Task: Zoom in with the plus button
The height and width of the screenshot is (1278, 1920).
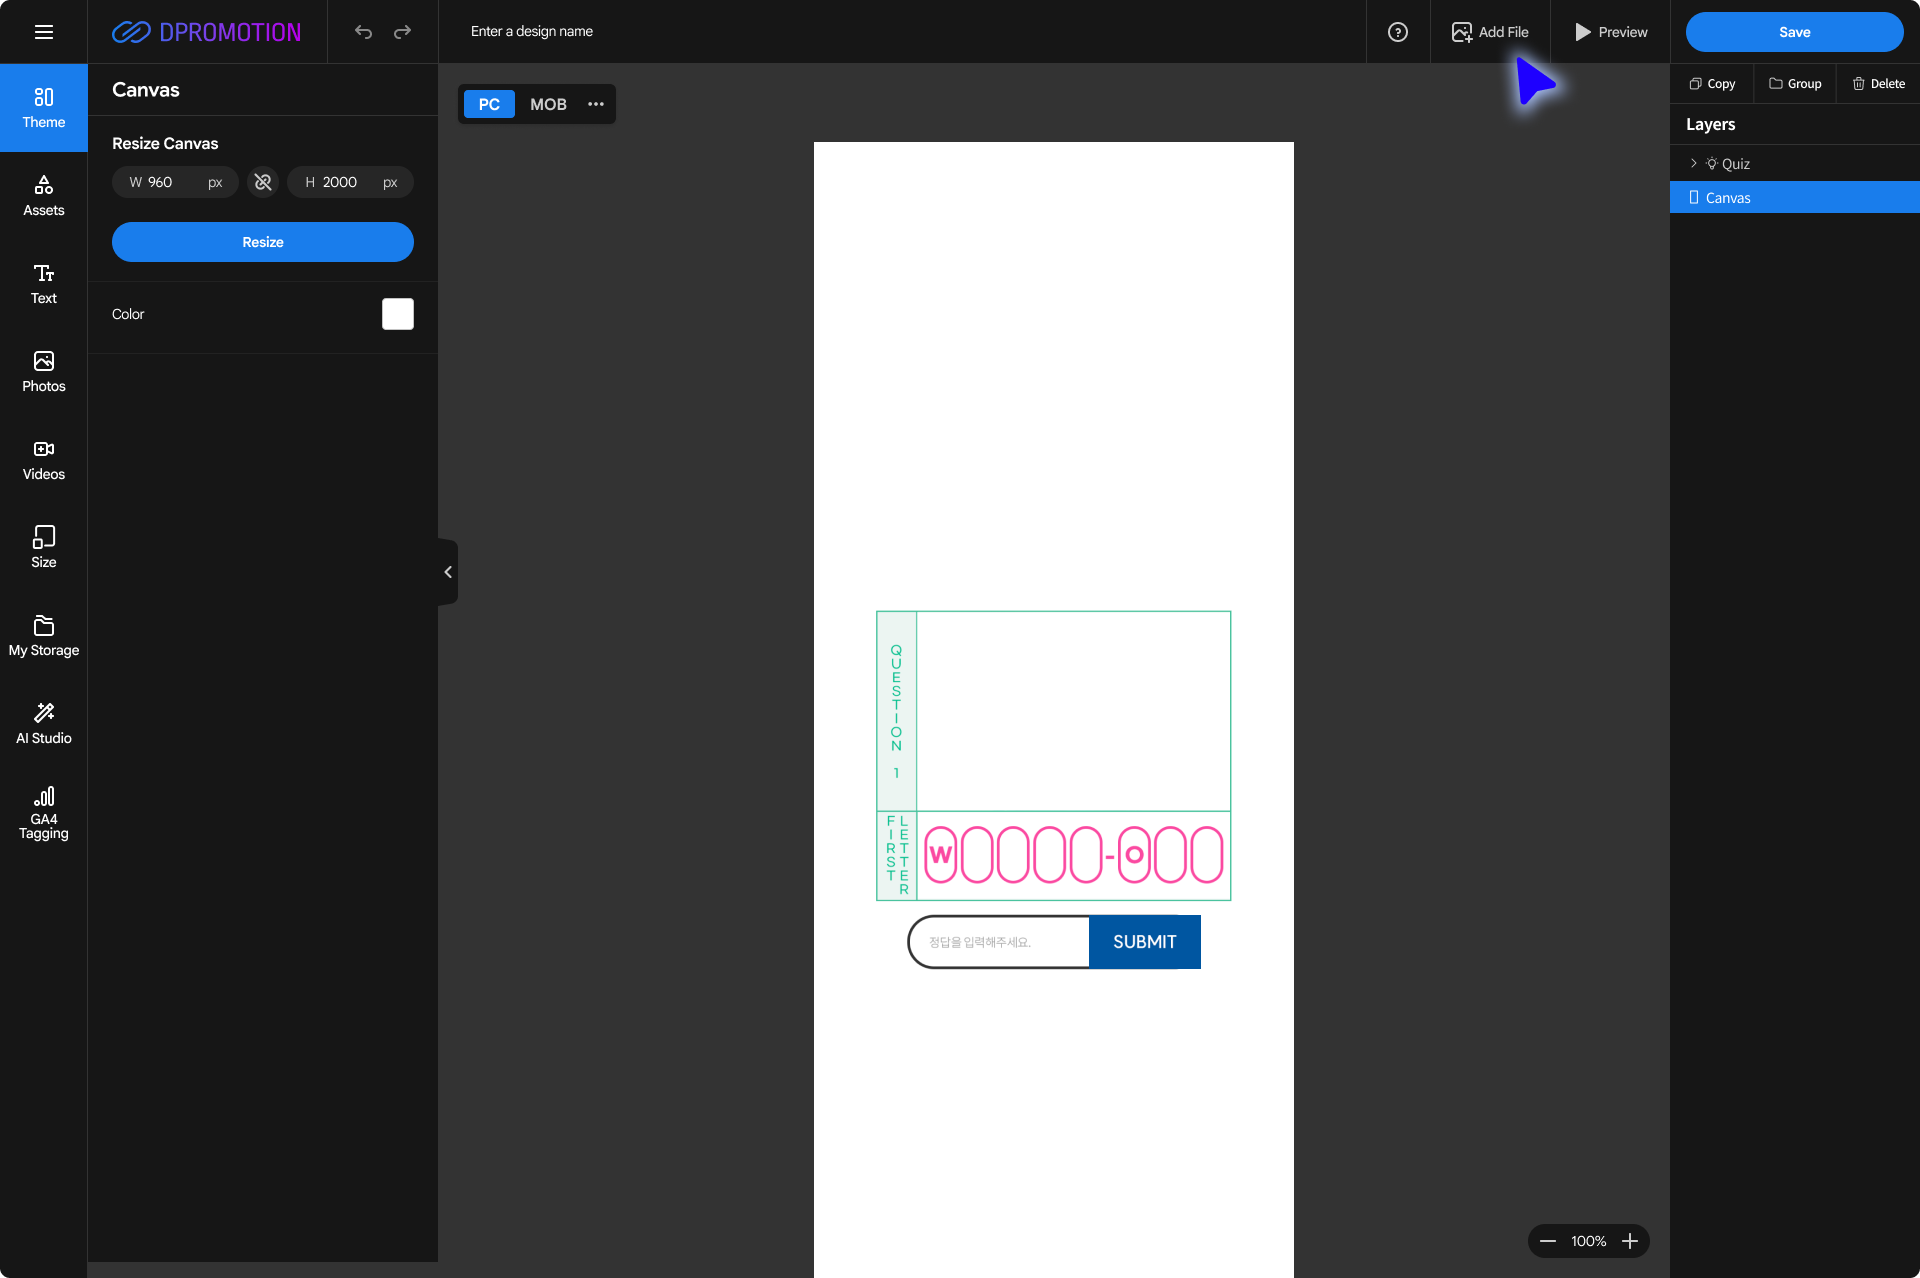Action: pyautogui.click(x=1630, y=1241)
